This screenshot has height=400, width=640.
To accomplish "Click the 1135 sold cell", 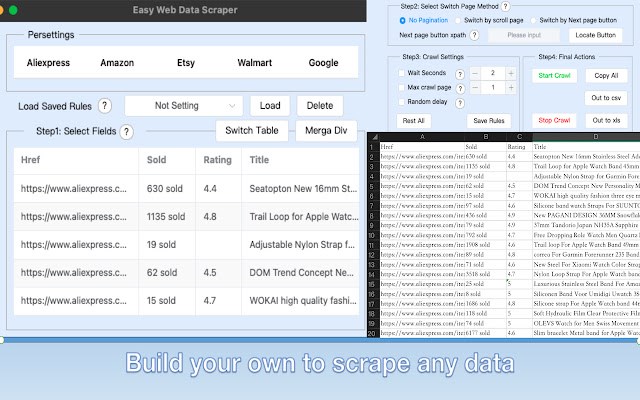I will (167, 217).
